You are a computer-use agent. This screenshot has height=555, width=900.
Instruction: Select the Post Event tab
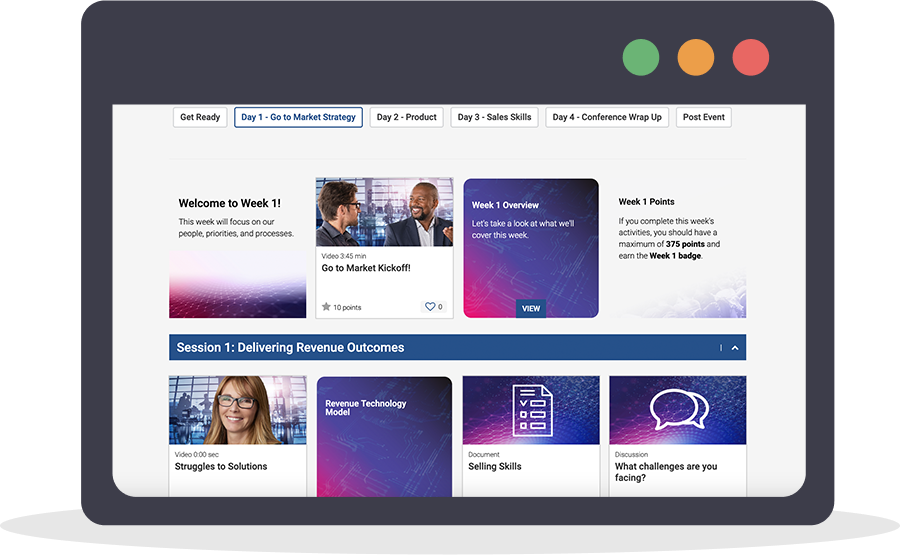[703, 118]
